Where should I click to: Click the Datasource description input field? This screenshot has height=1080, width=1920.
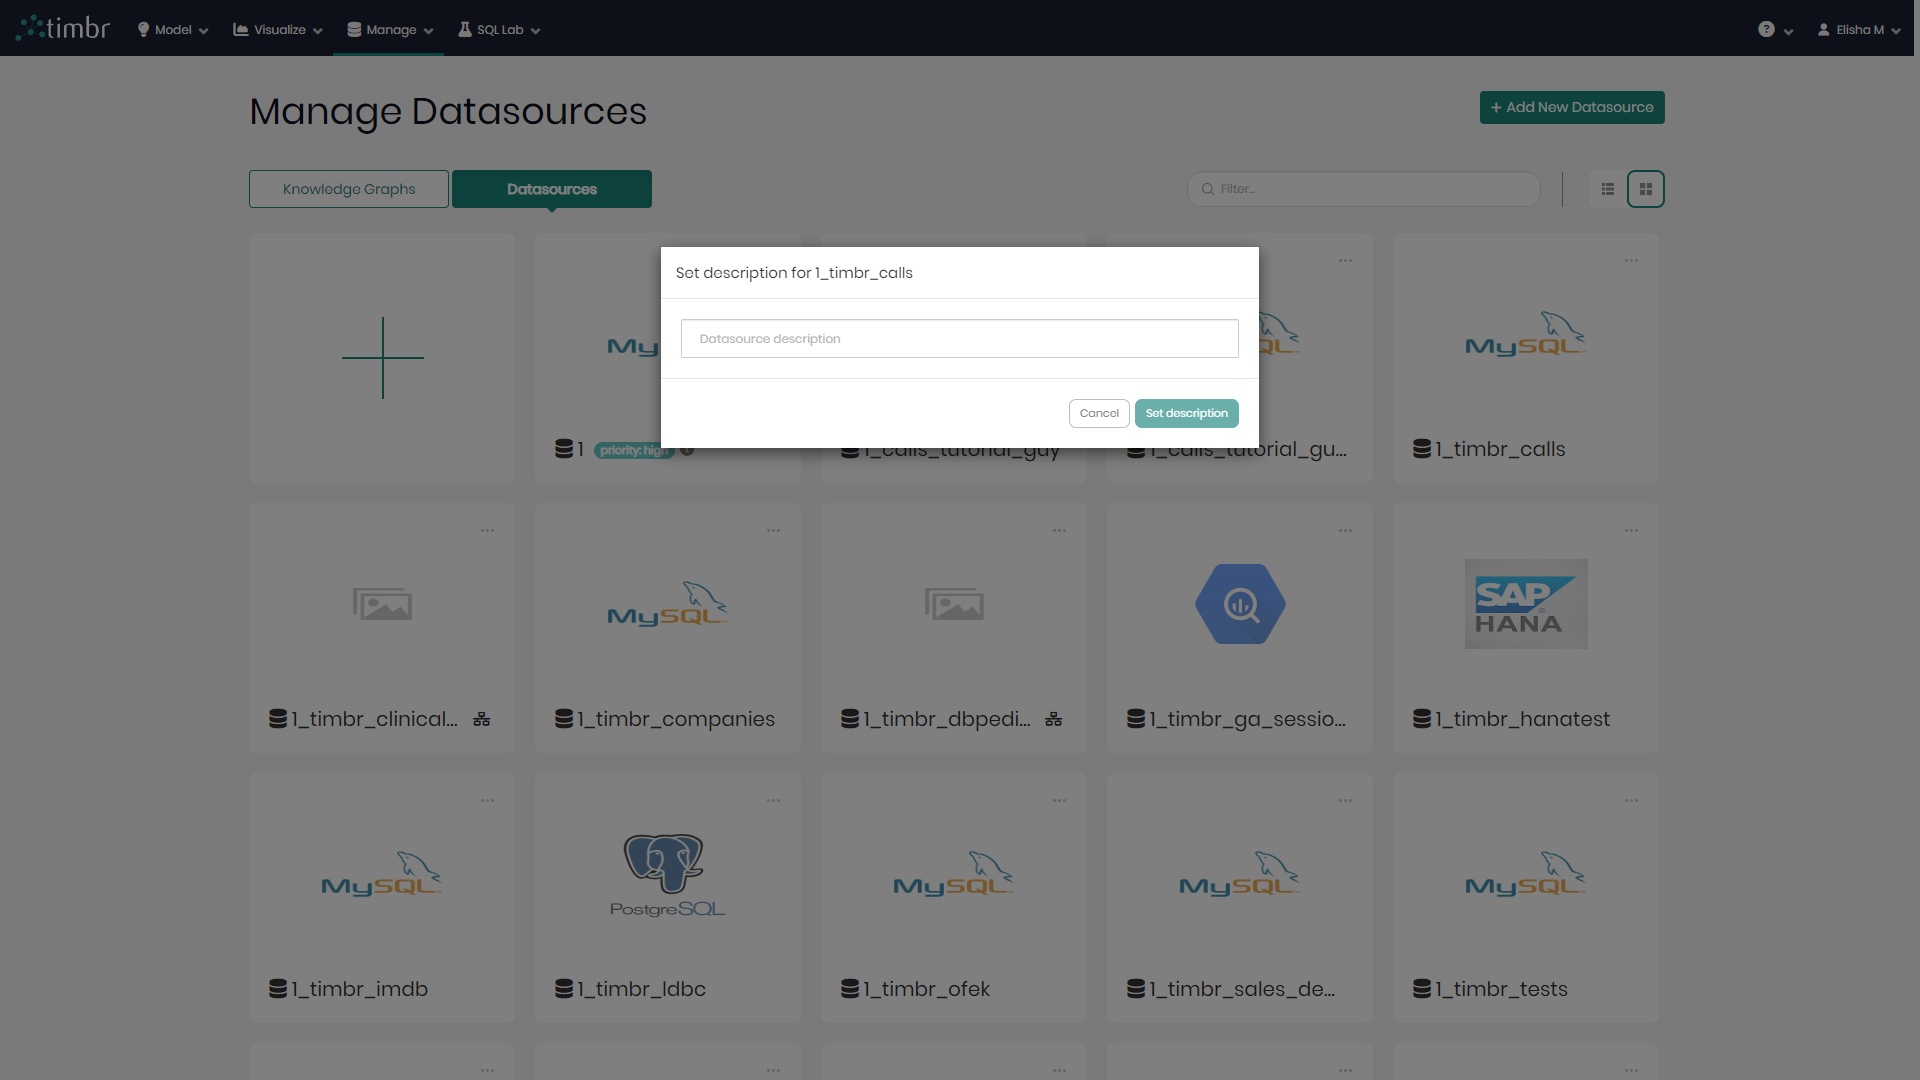(x=959, y=339)
